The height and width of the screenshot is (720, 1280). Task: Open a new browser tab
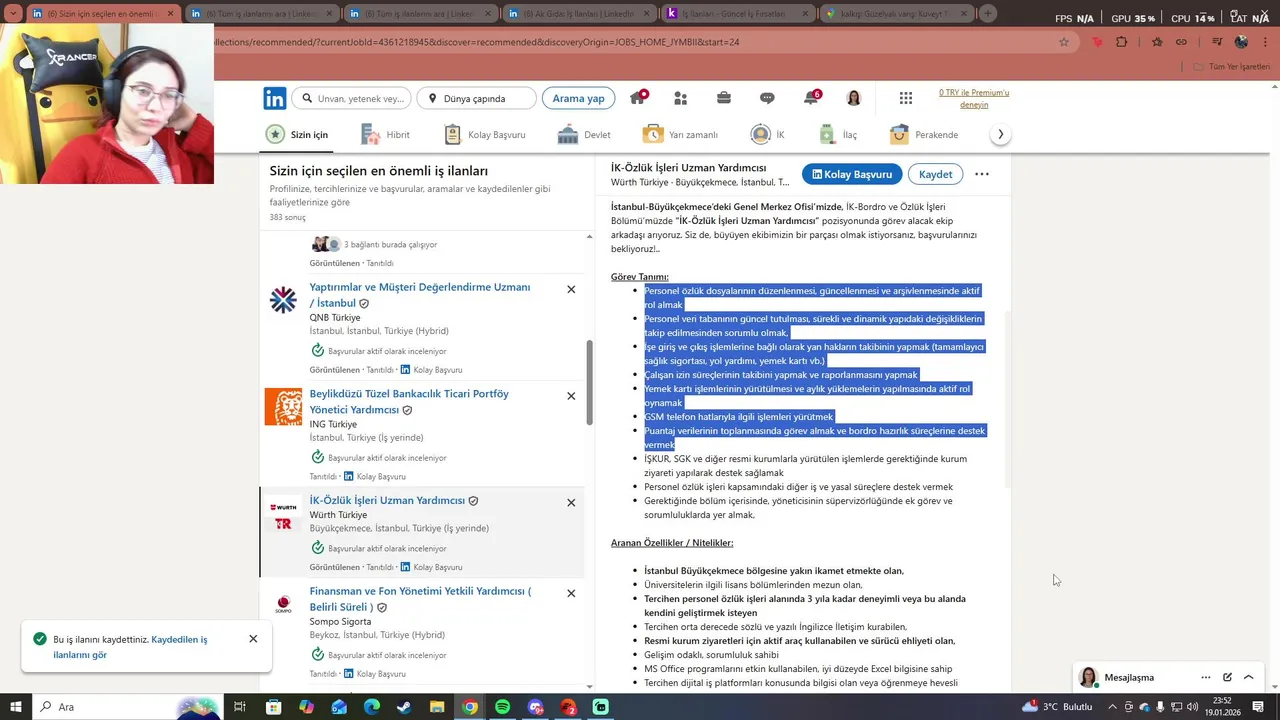(x=988, y=13)
